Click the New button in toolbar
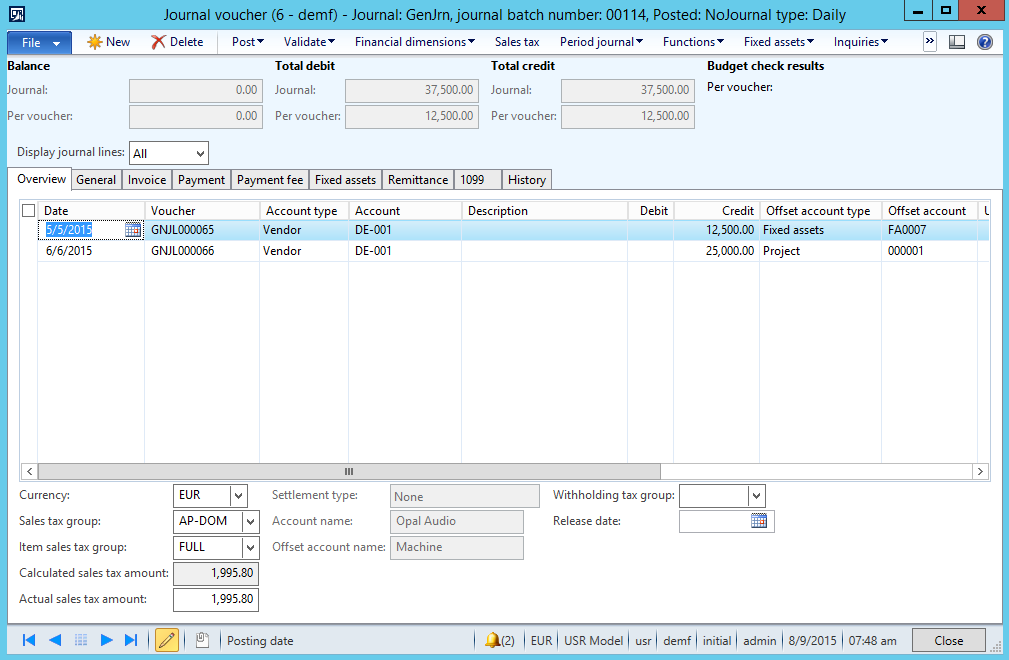Image resolution: width=1009 pixels, height=660 pixels. [x=109, y=42]
